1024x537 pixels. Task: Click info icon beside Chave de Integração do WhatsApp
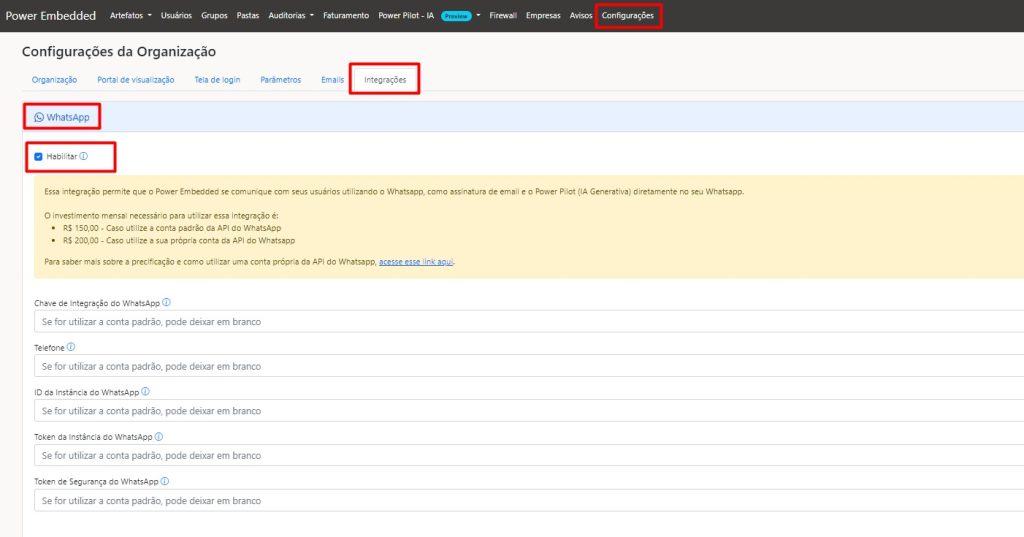point(166,302)
